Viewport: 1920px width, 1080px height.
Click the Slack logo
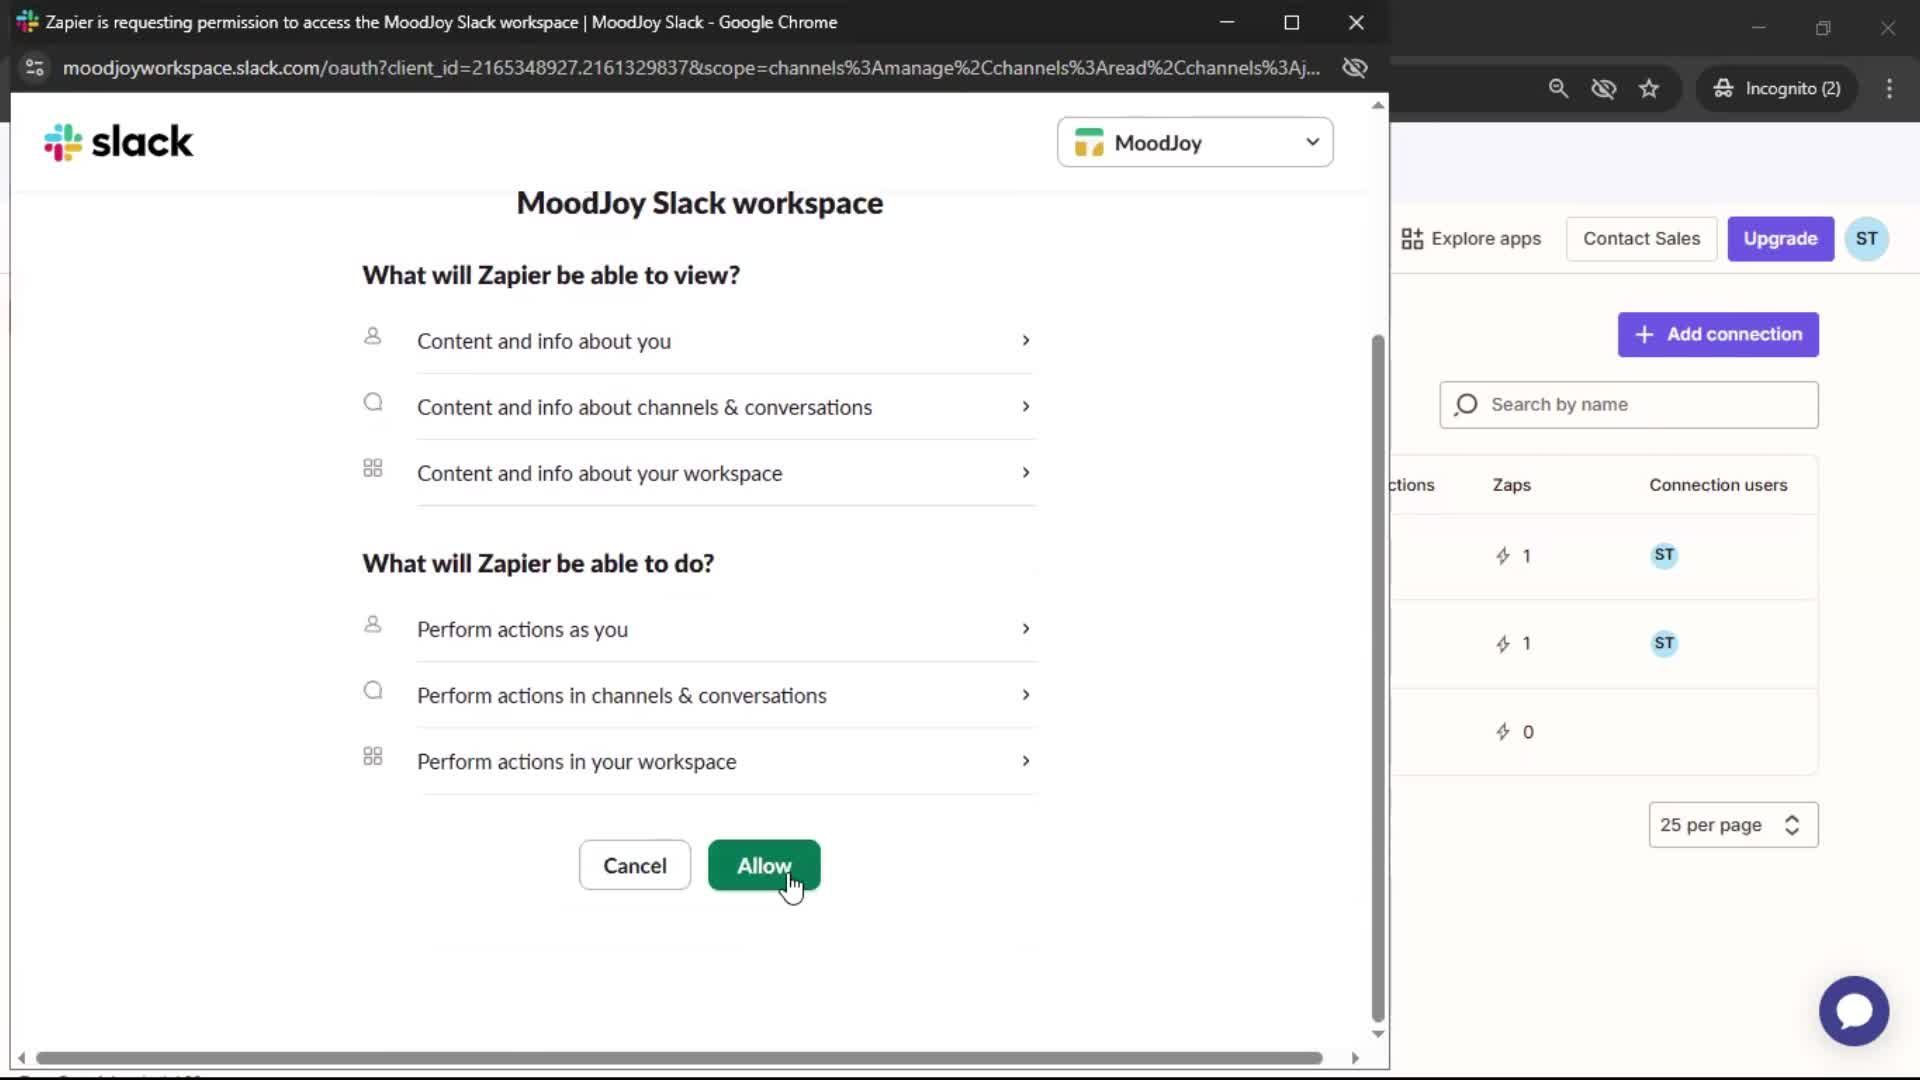pos(118,142)
